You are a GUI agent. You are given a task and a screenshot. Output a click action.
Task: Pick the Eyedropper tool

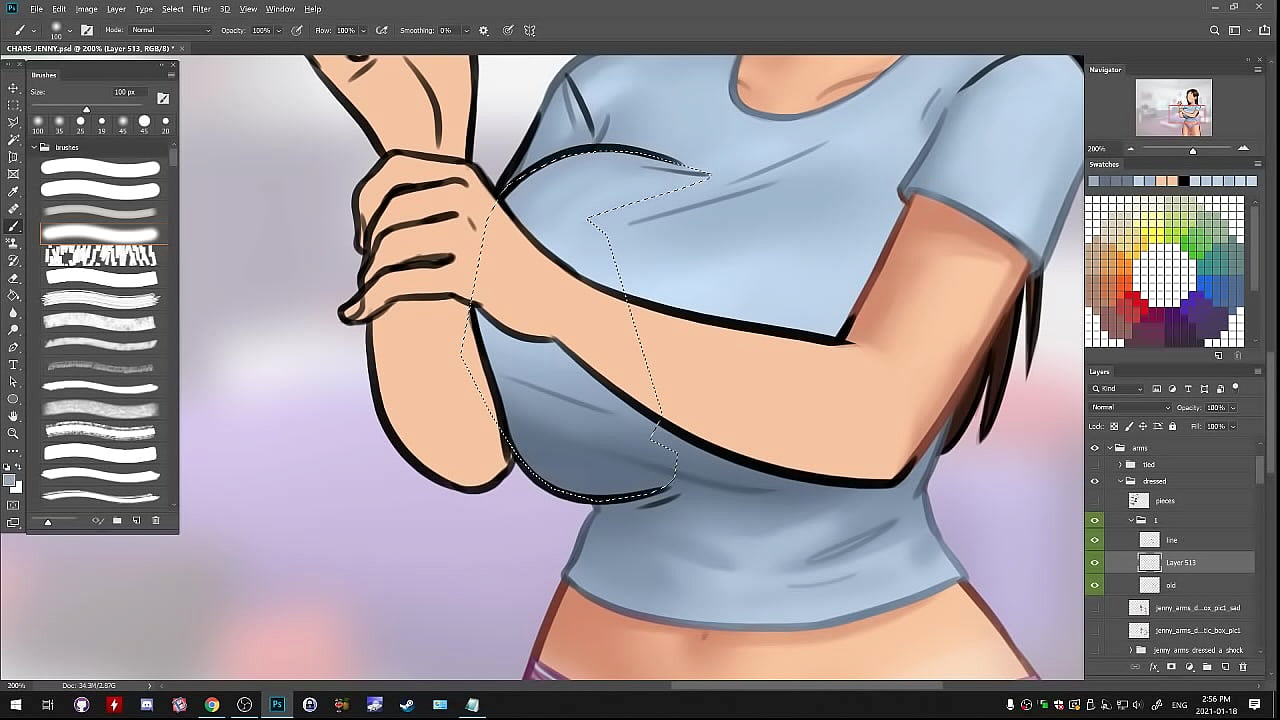click(13, 191)
